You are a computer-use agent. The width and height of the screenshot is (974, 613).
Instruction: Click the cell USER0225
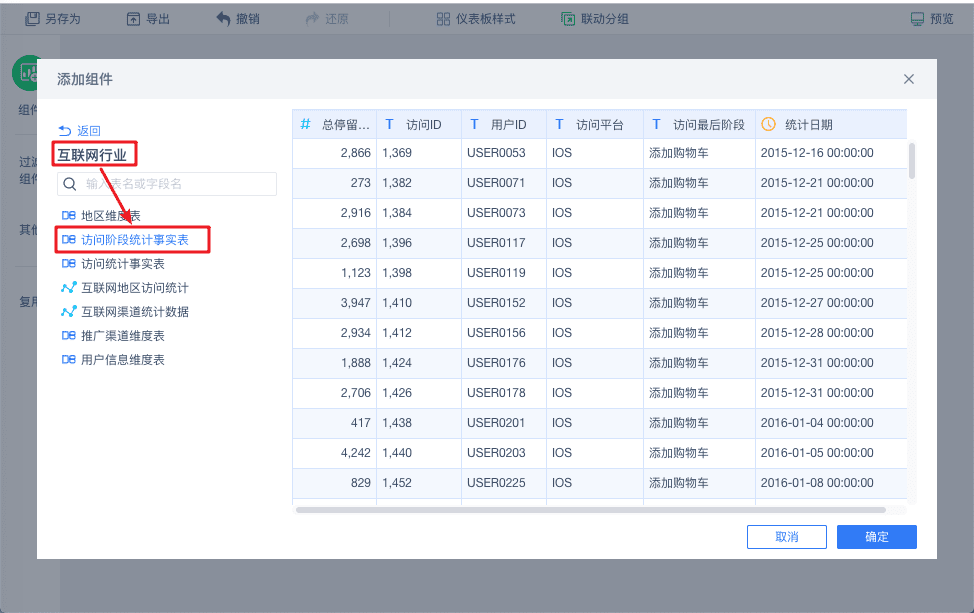[496, 483]
